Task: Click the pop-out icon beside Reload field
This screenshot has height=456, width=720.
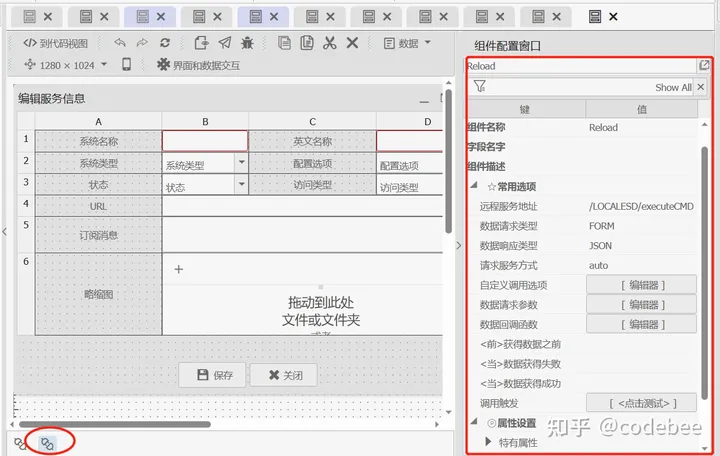Action: (x=703, y=66)
